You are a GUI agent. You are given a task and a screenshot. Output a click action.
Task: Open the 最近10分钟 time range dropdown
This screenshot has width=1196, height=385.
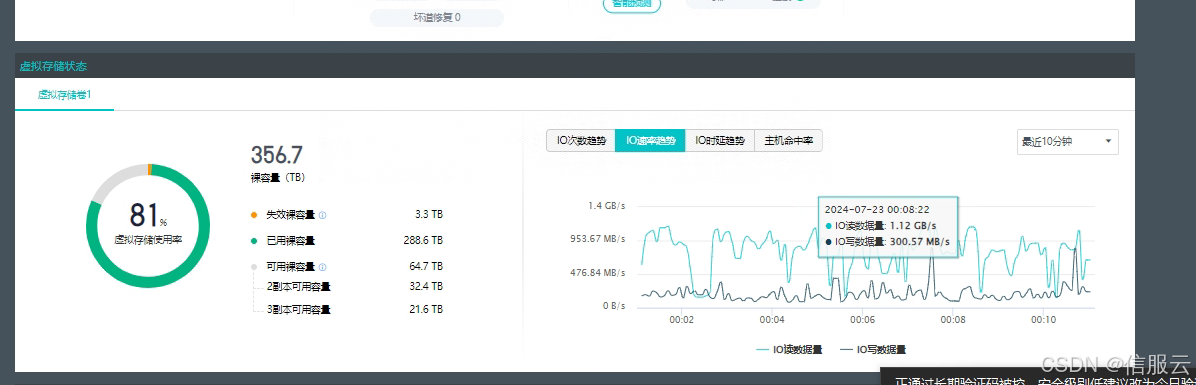(1068, 142)
